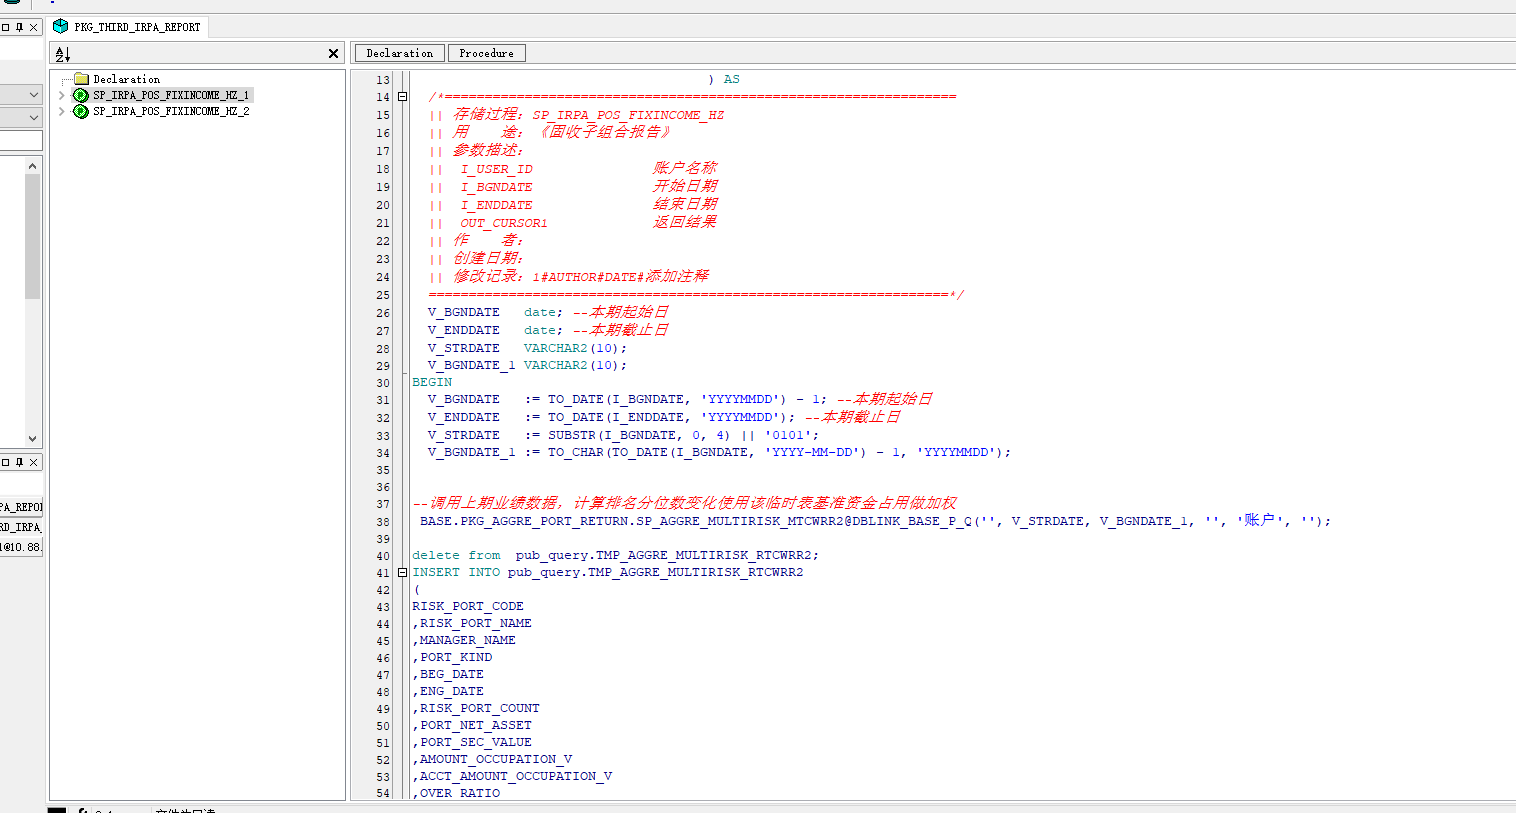The height and width of the screenshot is (813, 1516).
Task: Click the Declaration folder icon
Action: [x=82, y=79]
